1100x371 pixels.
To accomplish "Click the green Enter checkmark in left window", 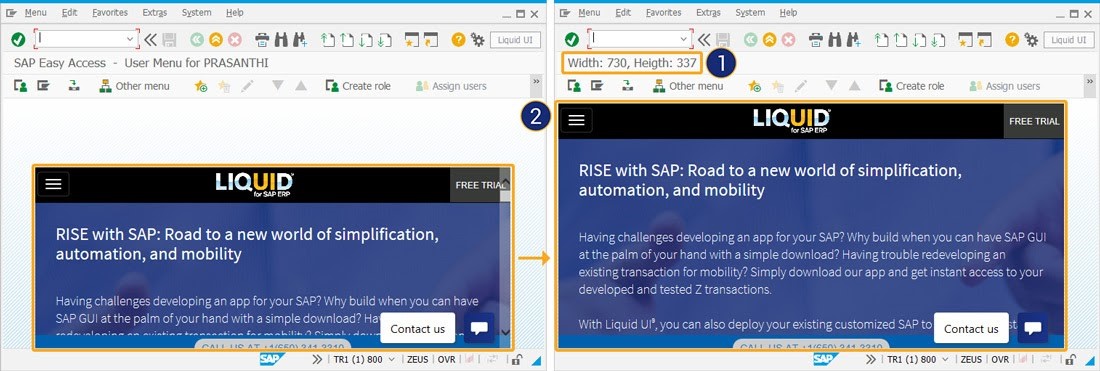I will [x=18, y=39].
